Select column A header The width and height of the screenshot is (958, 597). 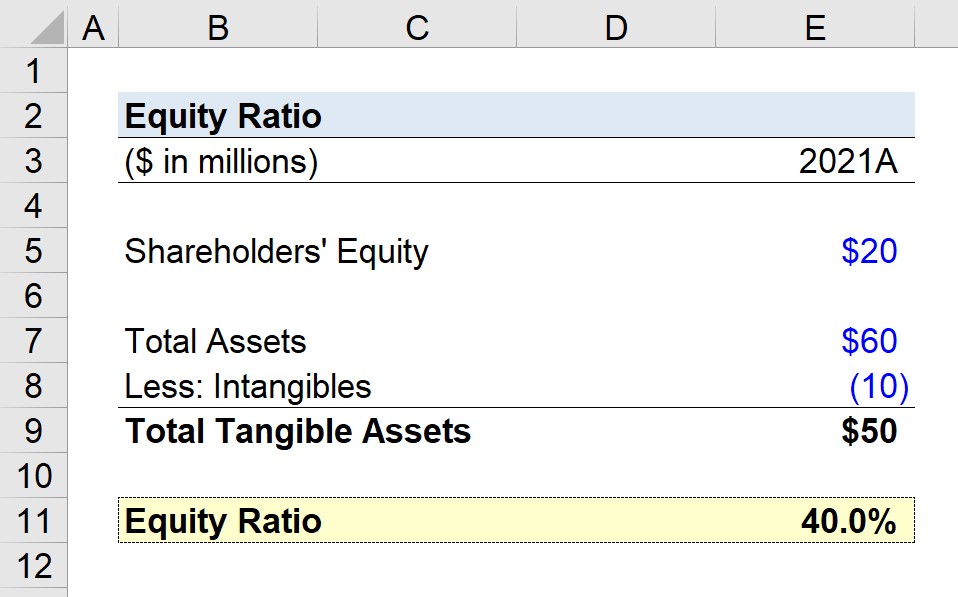[x=93, y=27]
